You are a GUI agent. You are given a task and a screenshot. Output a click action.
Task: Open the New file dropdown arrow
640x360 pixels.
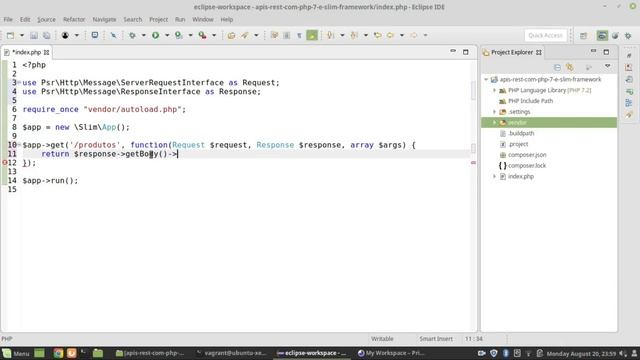point(22,36)
